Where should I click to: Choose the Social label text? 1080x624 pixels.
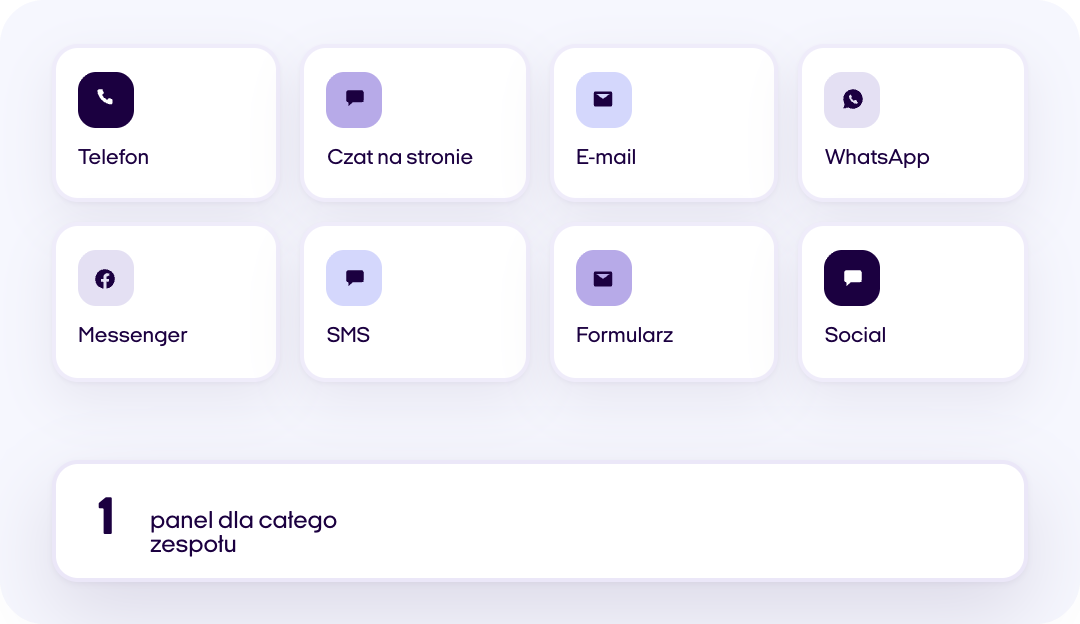point(855,335)
